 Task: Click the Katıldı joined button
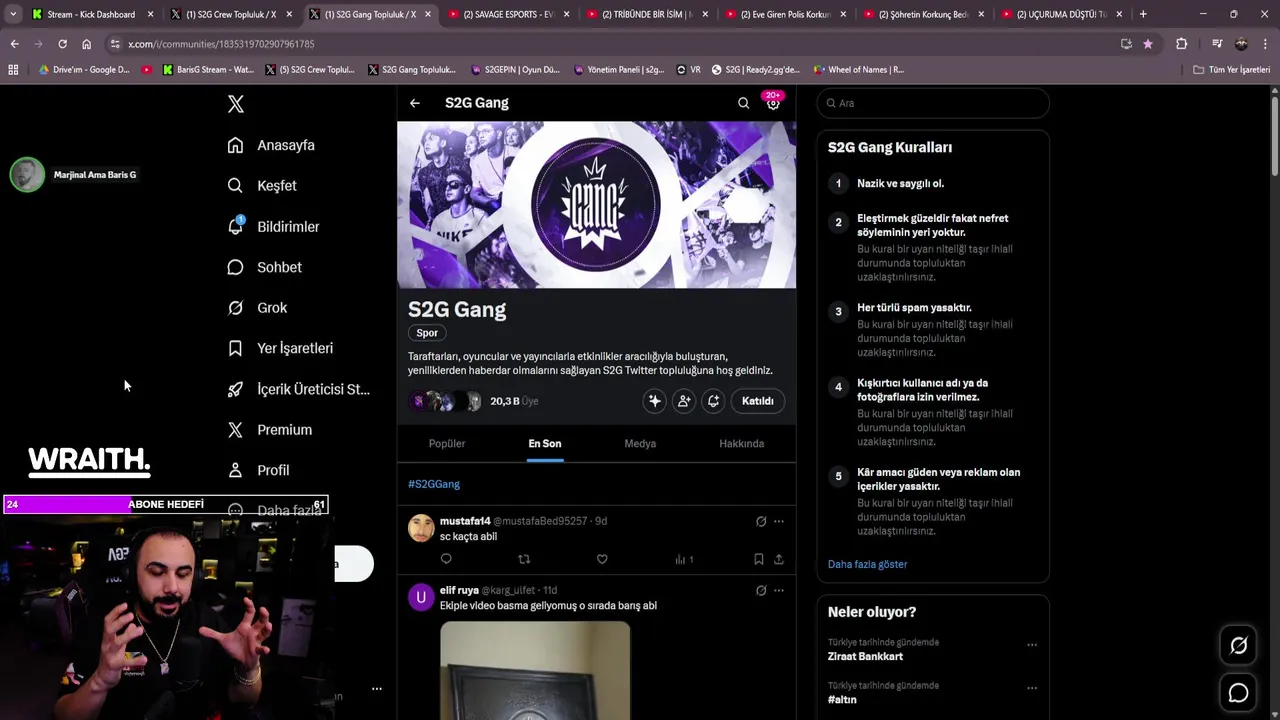coord(757,401)
